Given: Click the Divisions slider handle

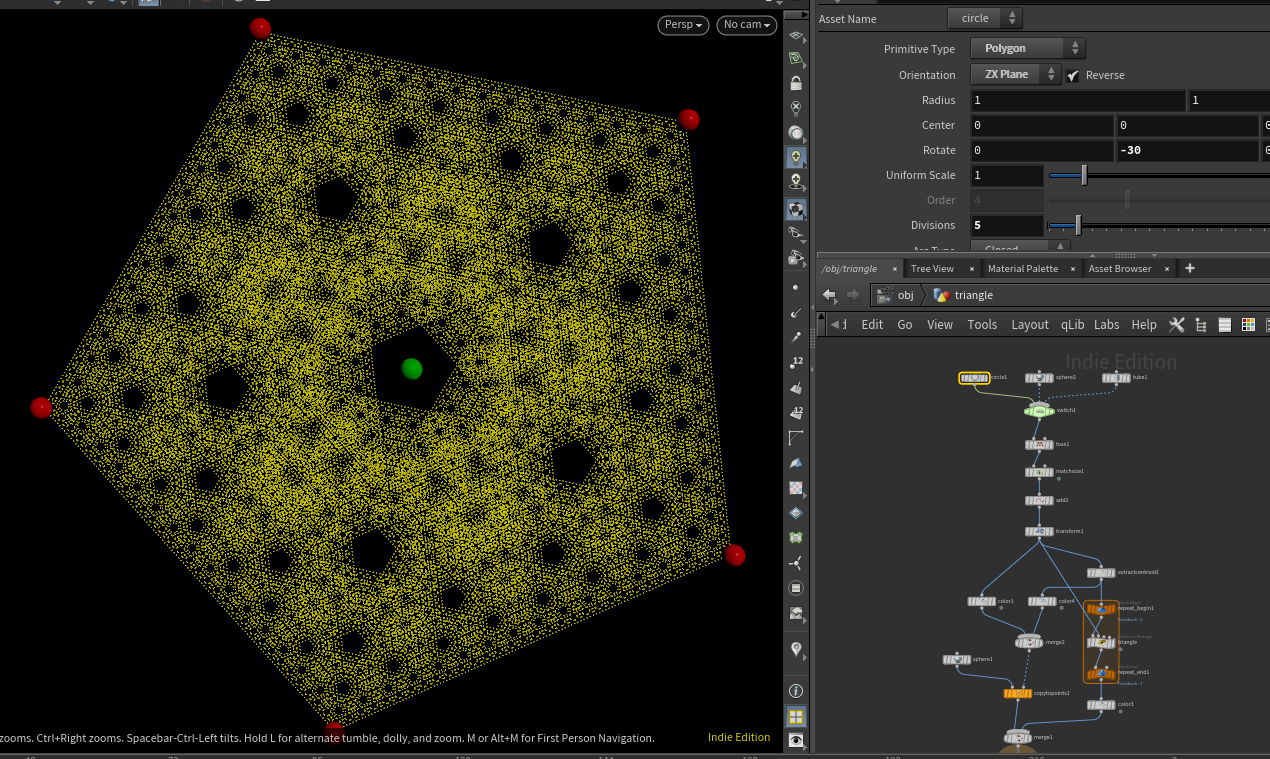Looking at the screenshot, I should click(1078, 225).
